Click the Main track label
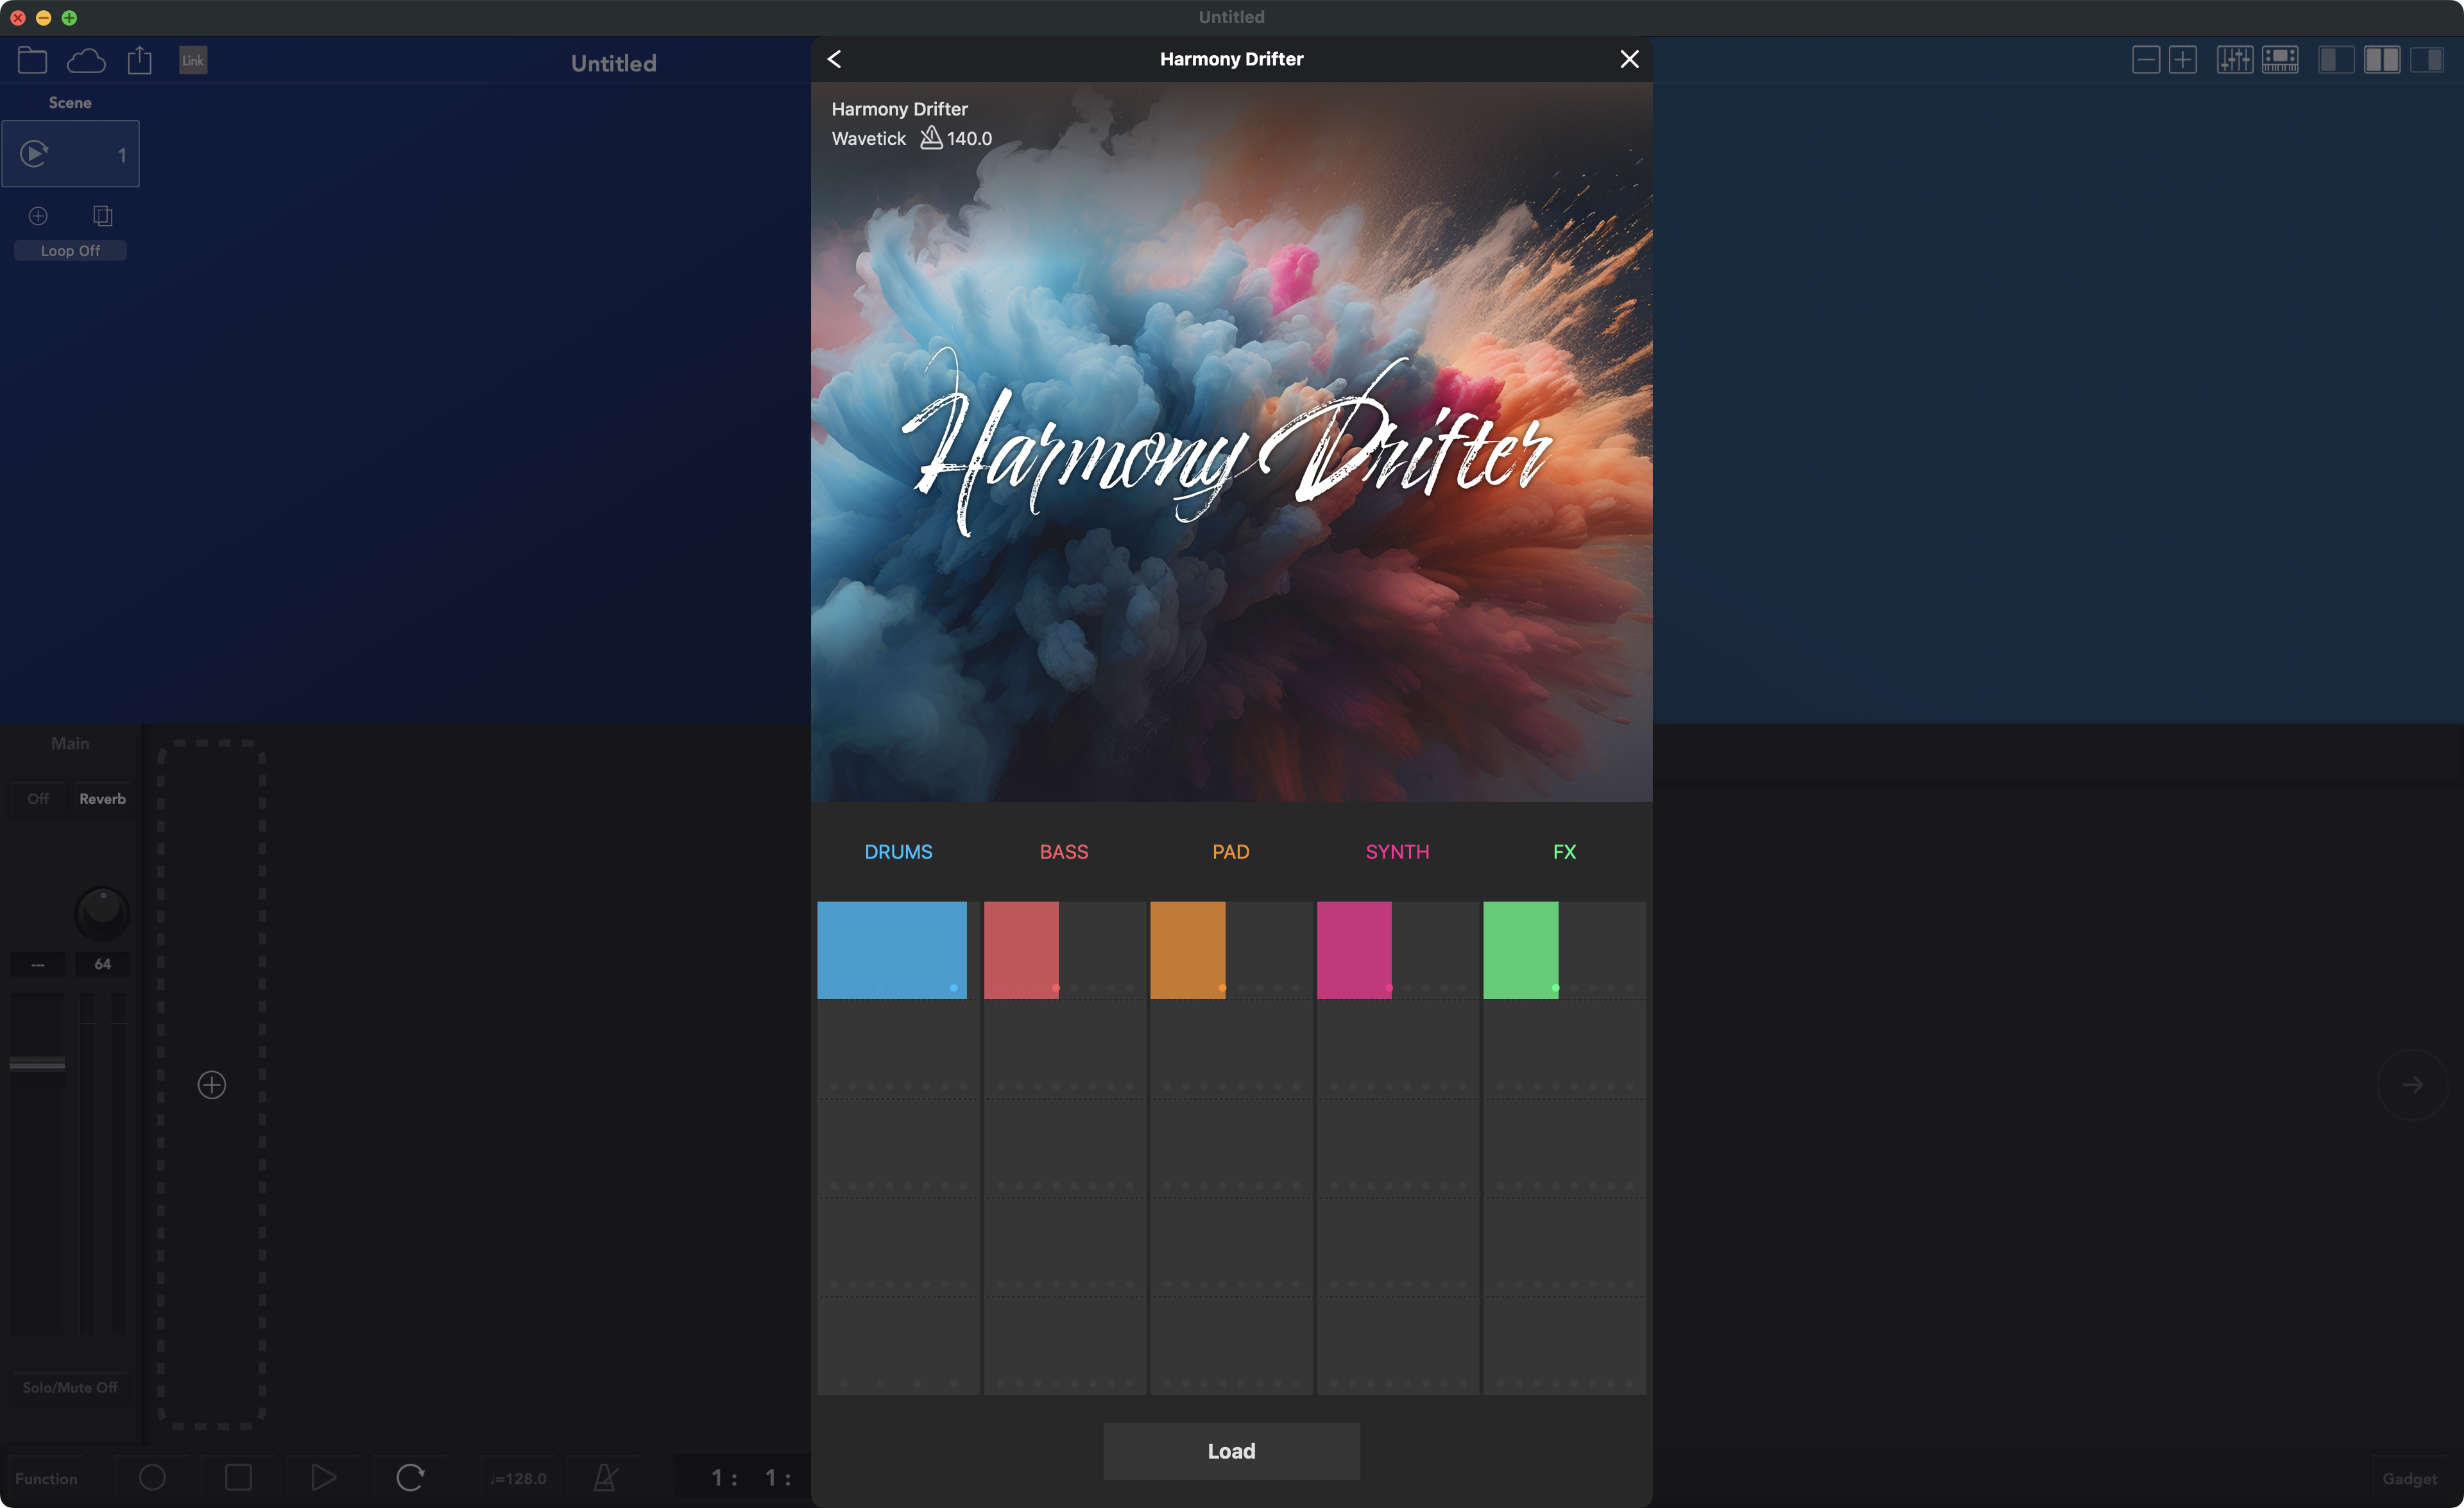Screen dimensions: 2464x1508 70,744
